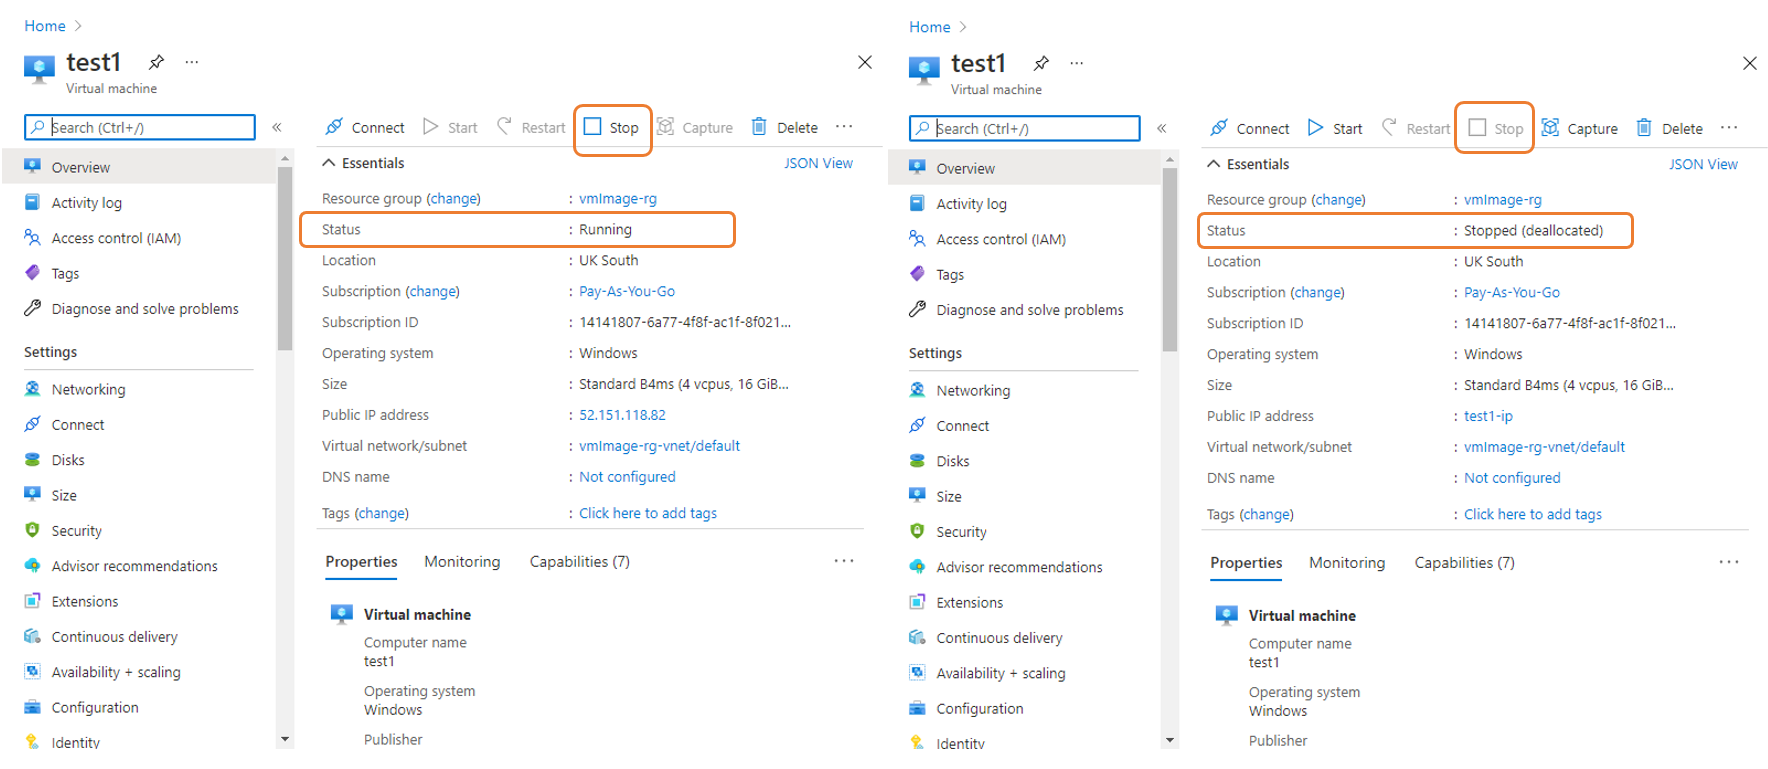The width and height of the screenshot is (1768, 769).
Task: Open JSON View in the right panel
Action: click(x=1702, y=164)
